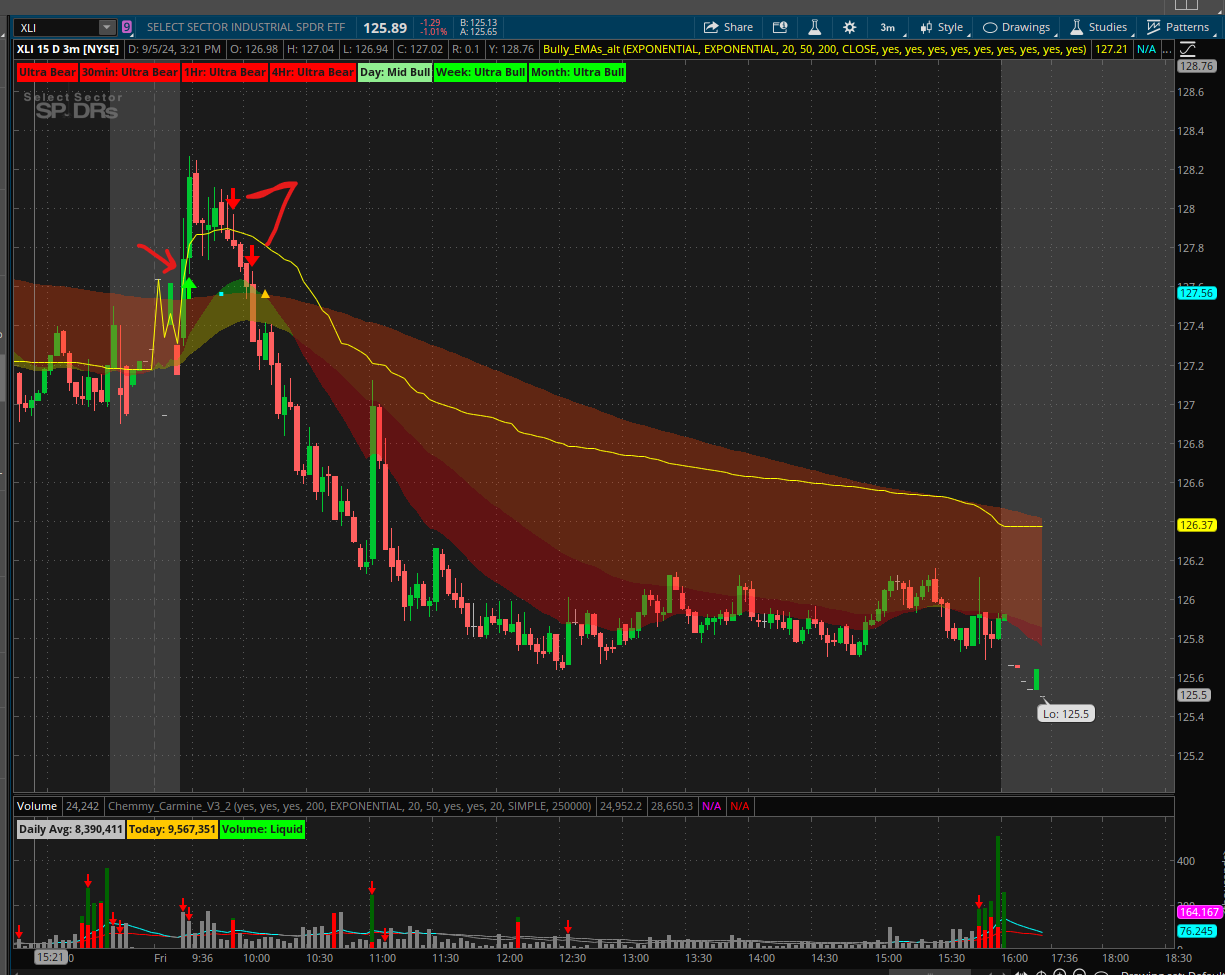
Task: Click the Bully_EMAs_alt study label
Action: (814, 49)
